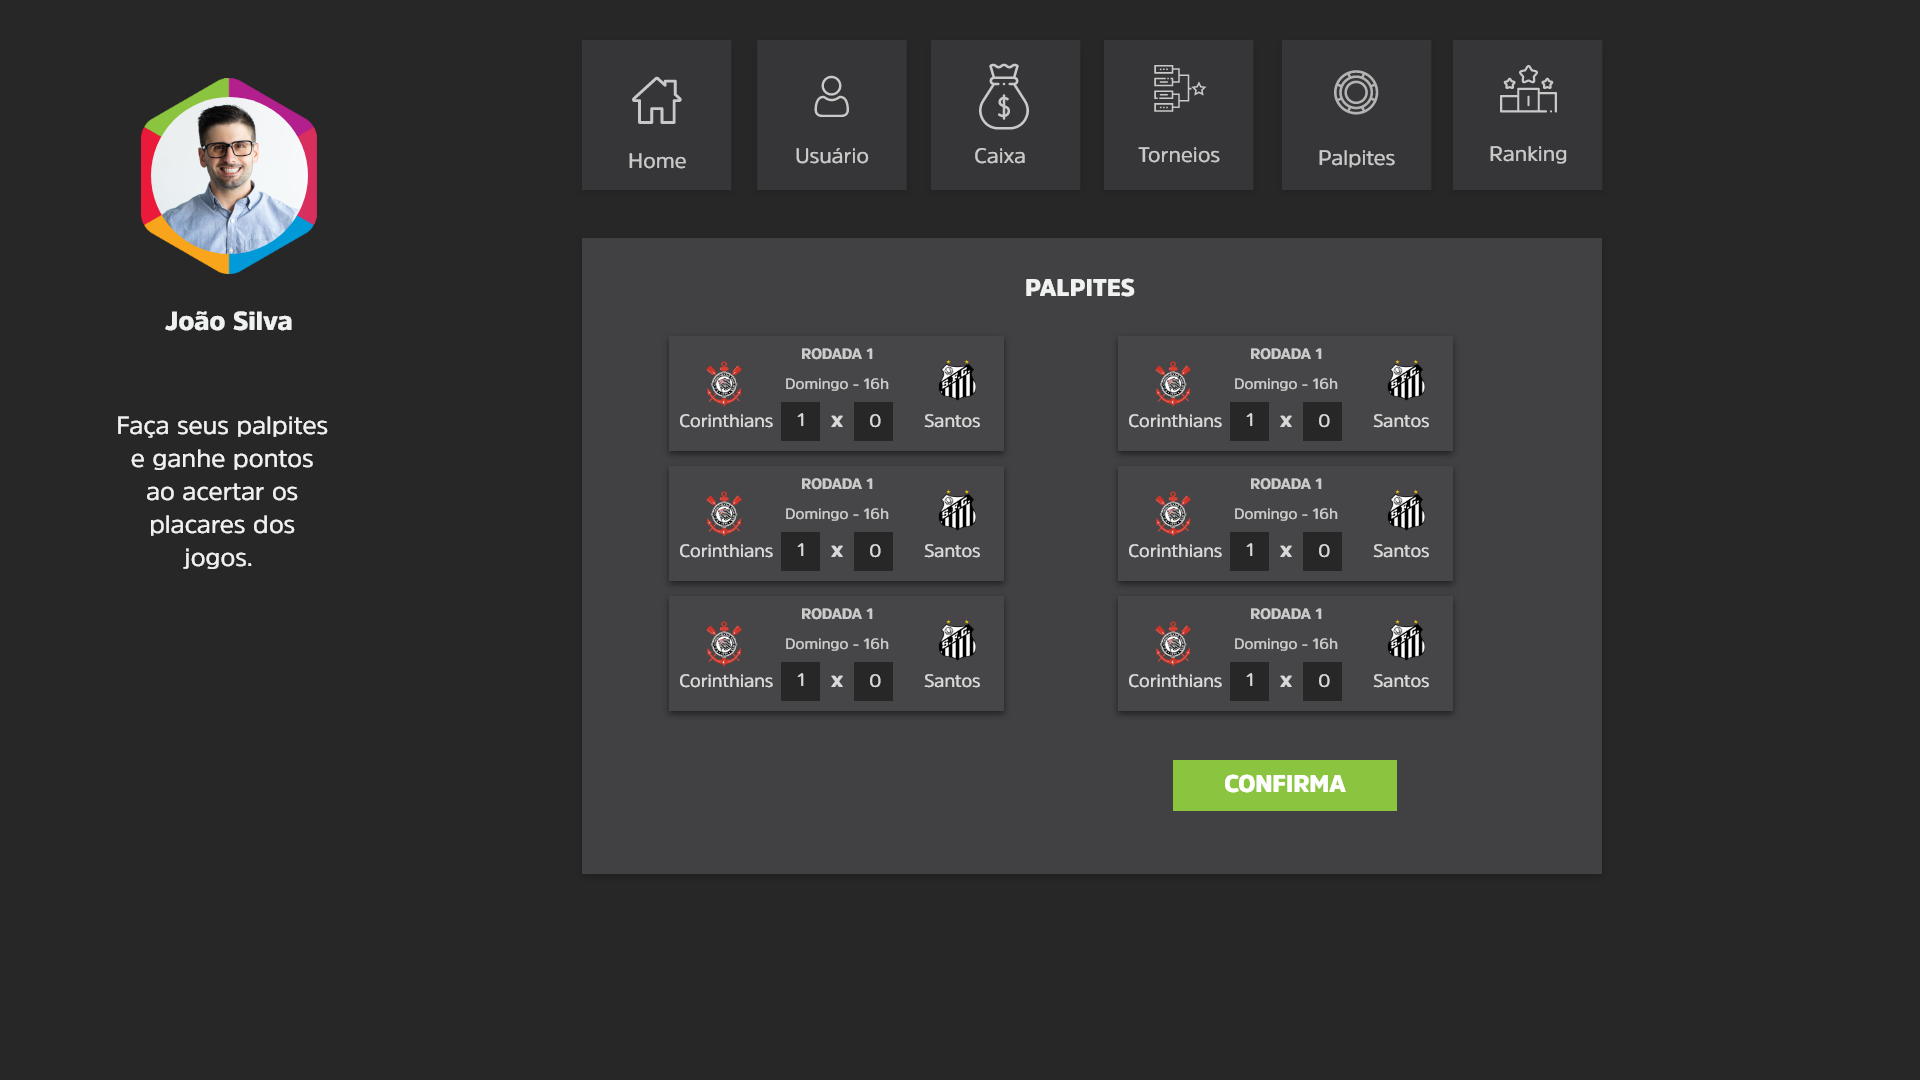This screenshot has width=1920, height=1080.
Task: Click Santos crest in top-right match card
Action: [1406, 380]
